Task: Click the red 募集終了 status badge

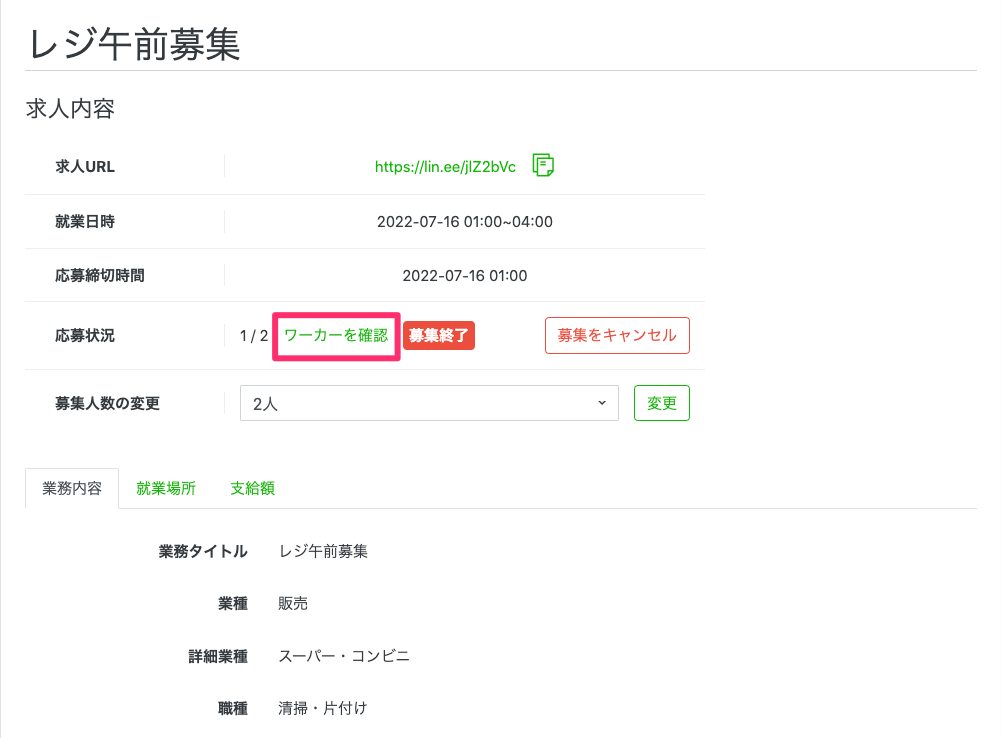Action: (x=438, y=336)
